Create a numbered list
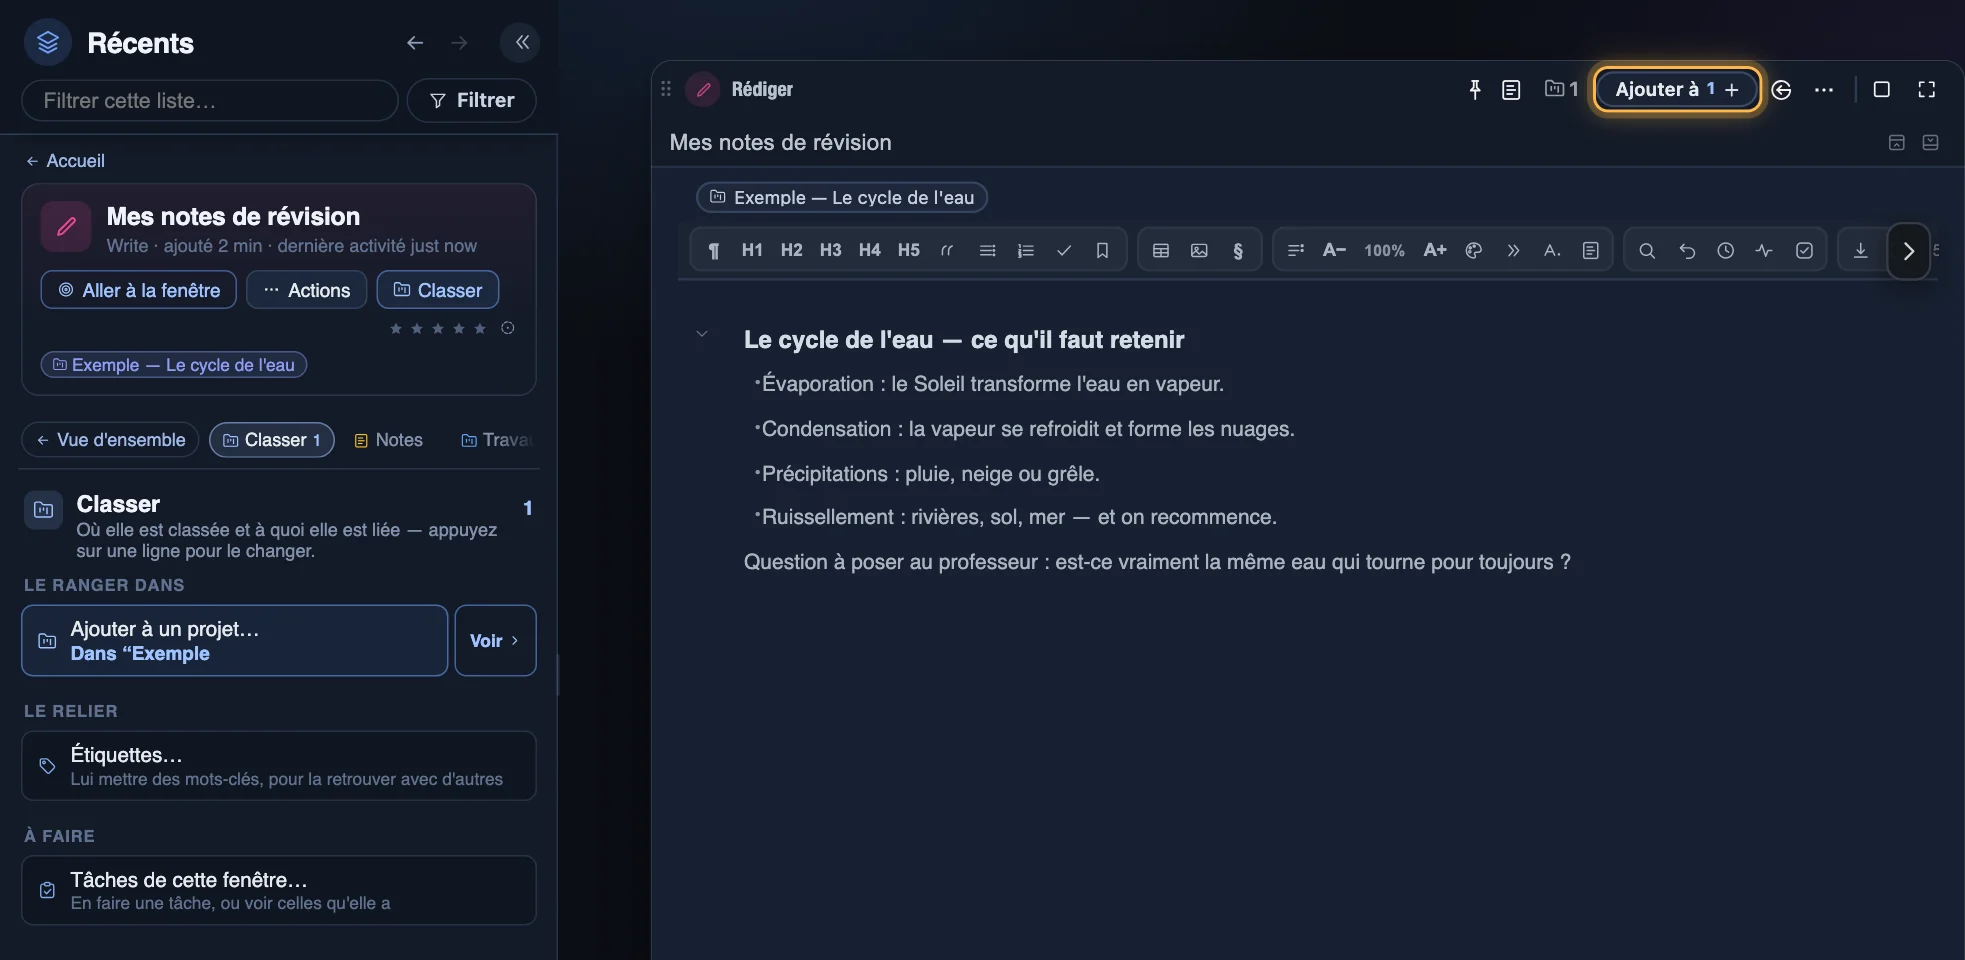This screenshot has width=1965, height=960. pyautogui.click(x=1025, y=250)
